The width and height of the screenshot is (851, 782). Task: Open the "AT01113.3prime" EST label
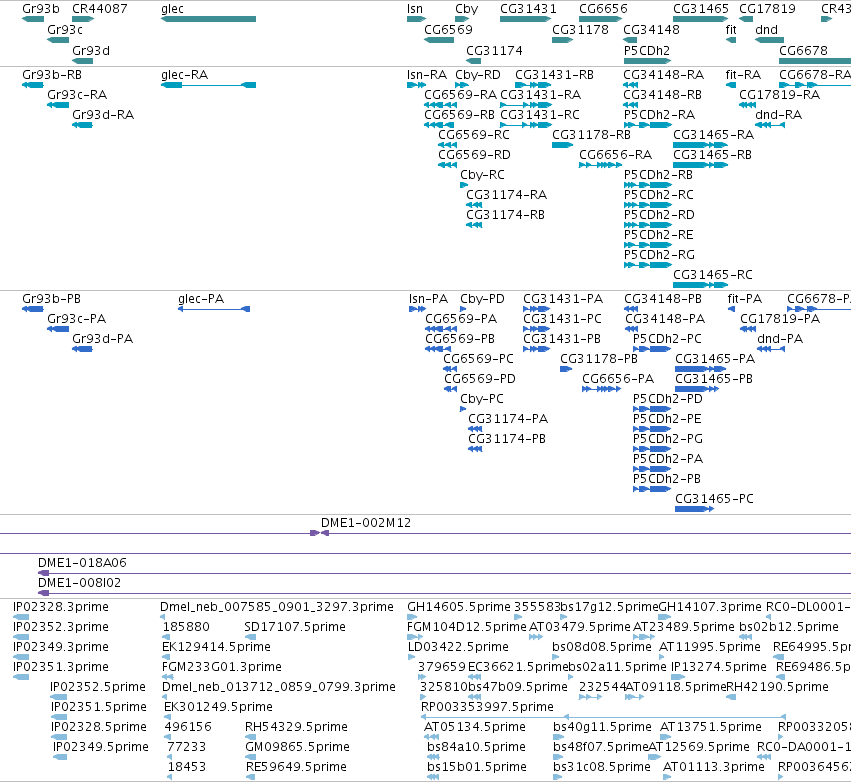tap(714, 766)
